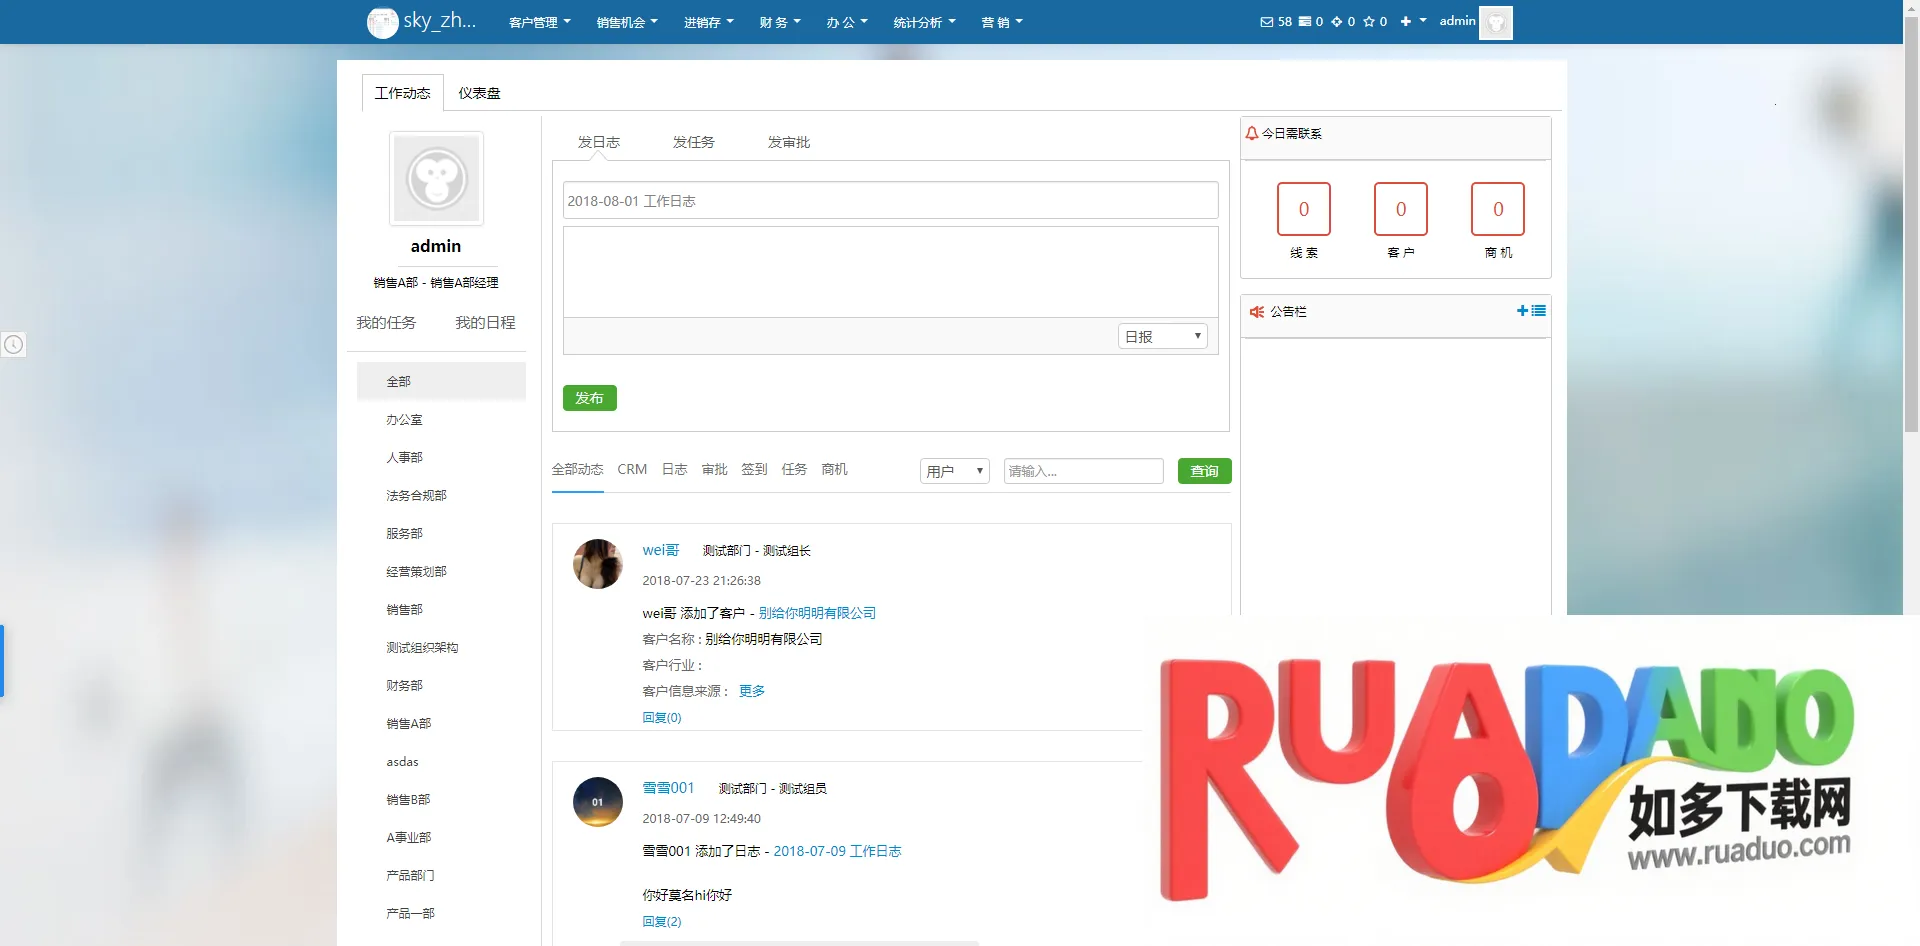This screenshot has height=946, width=1920.
Task: Expand the 统计分析 menu
Action: (x=924, y=22)
